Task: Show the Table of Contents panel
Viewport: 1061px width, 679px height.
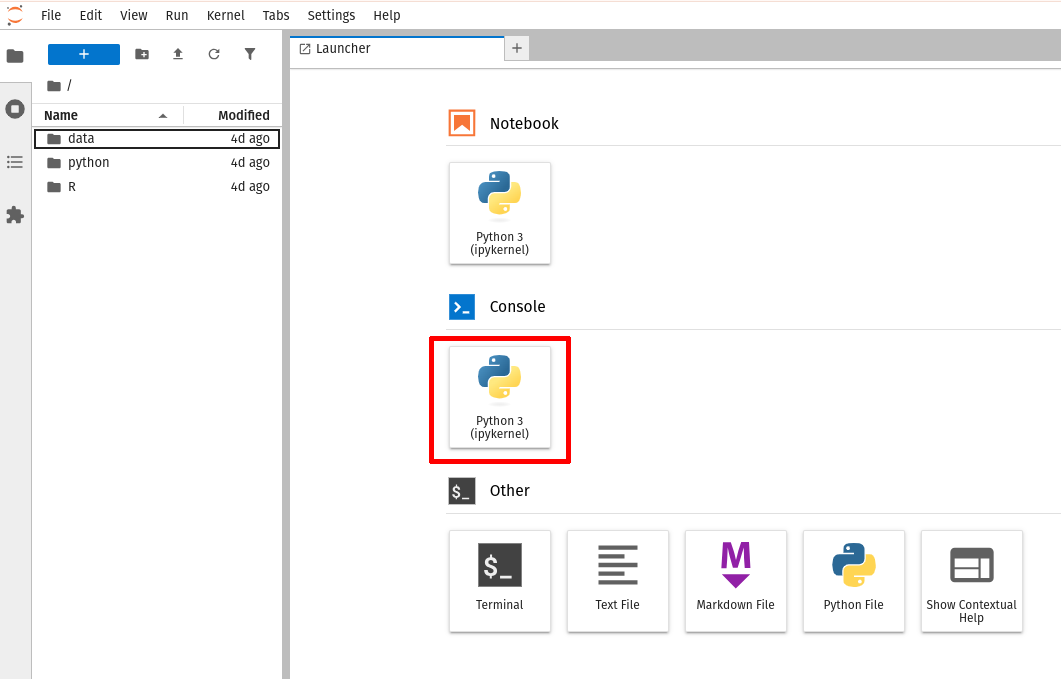Action: (x=15, y=162)
